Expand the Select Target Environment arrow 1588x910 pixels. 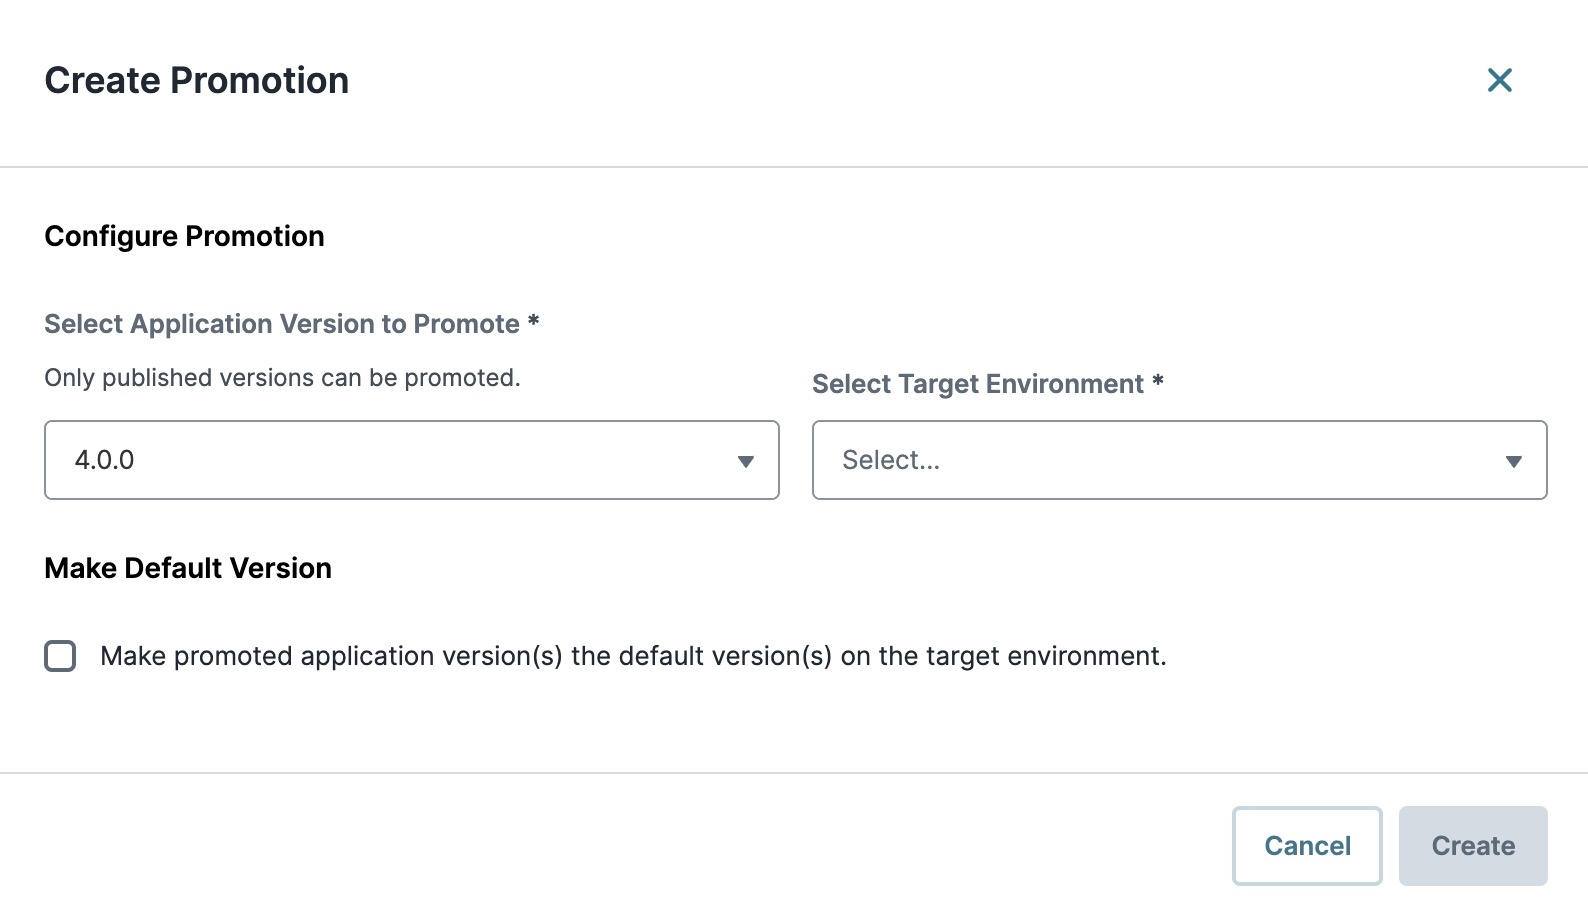1513,461
